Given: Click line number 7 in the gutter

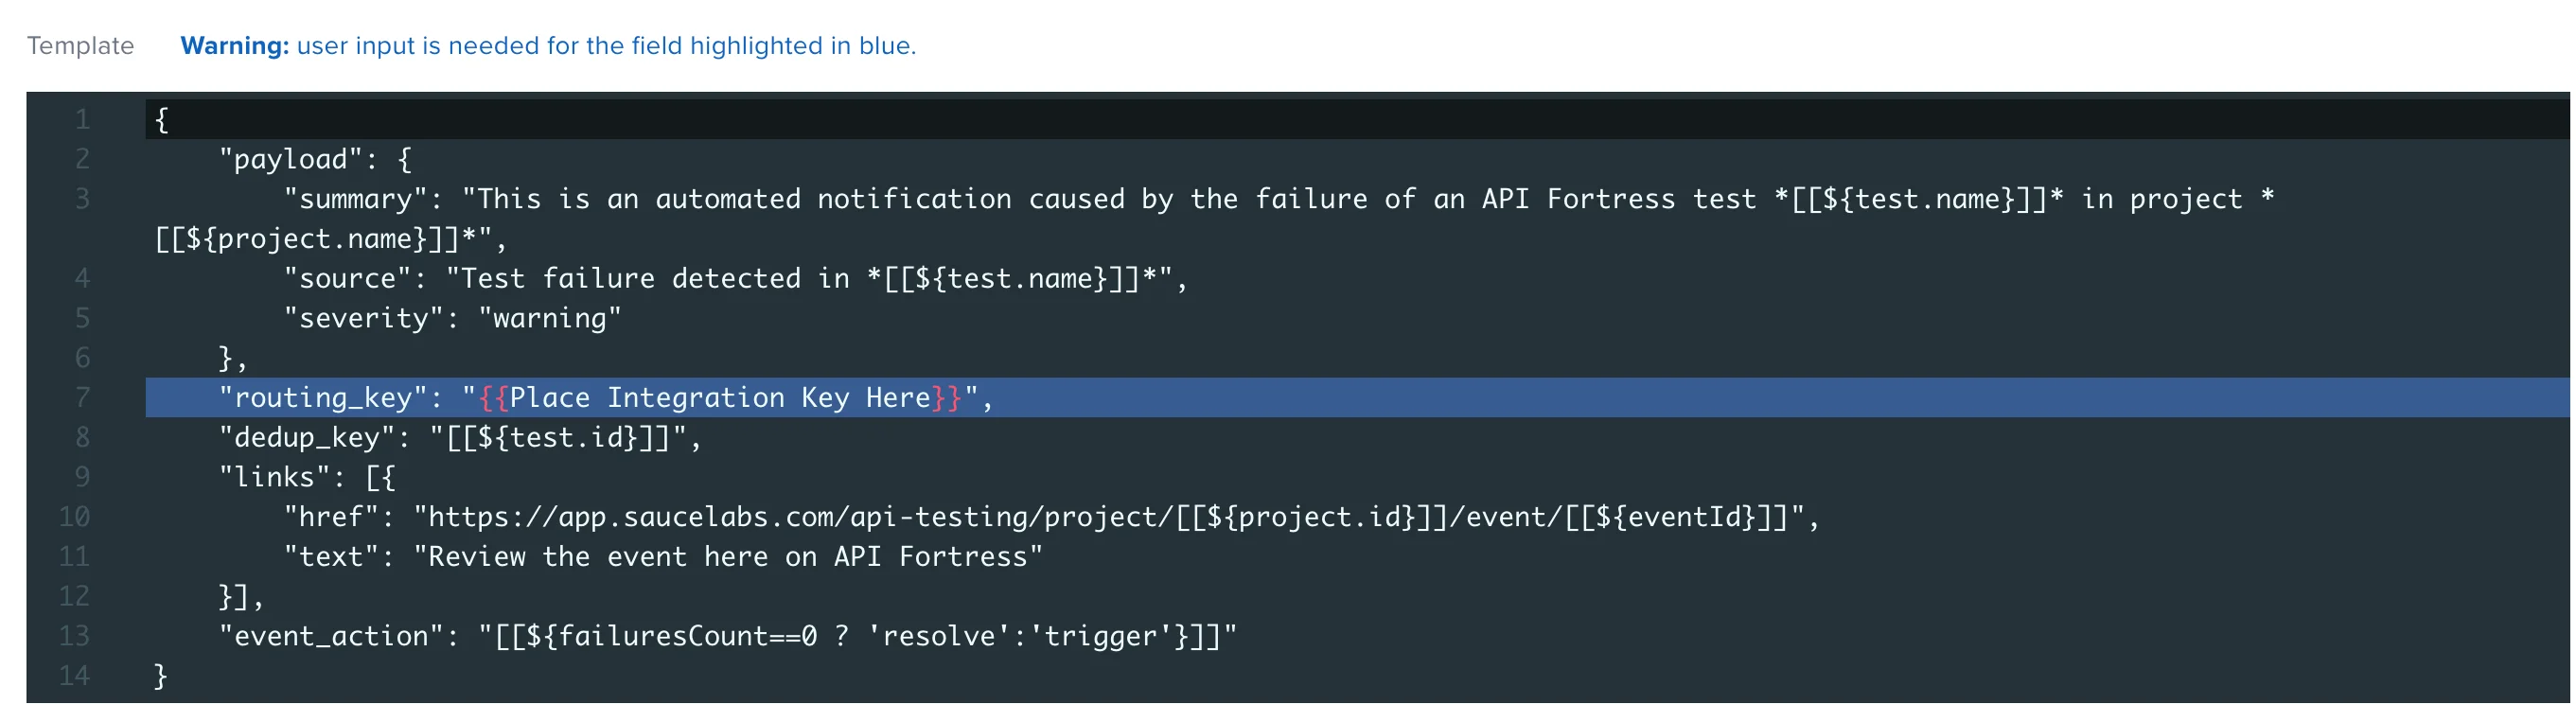Looking at the screenshot, I should pos(83,397).
